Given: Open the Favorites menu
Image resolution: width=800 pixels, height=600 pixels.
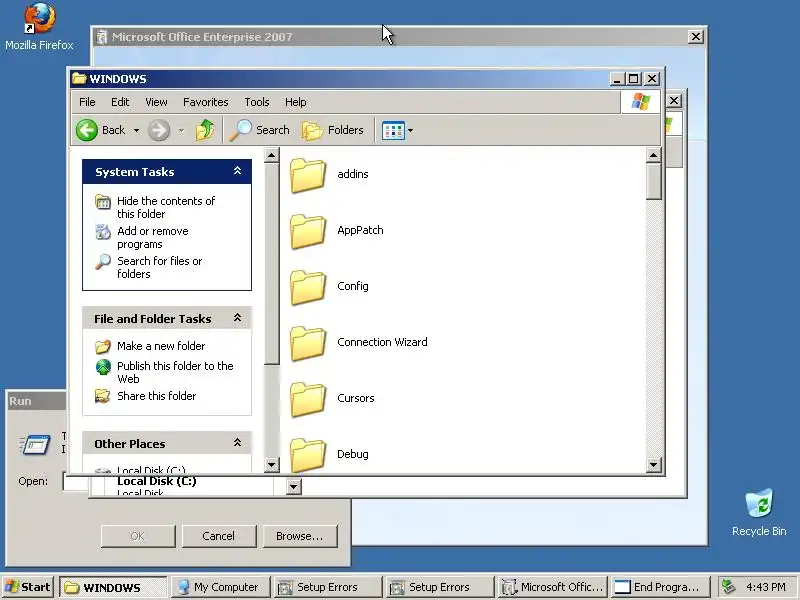Looking at the screenshot, I should pos(206,102).
